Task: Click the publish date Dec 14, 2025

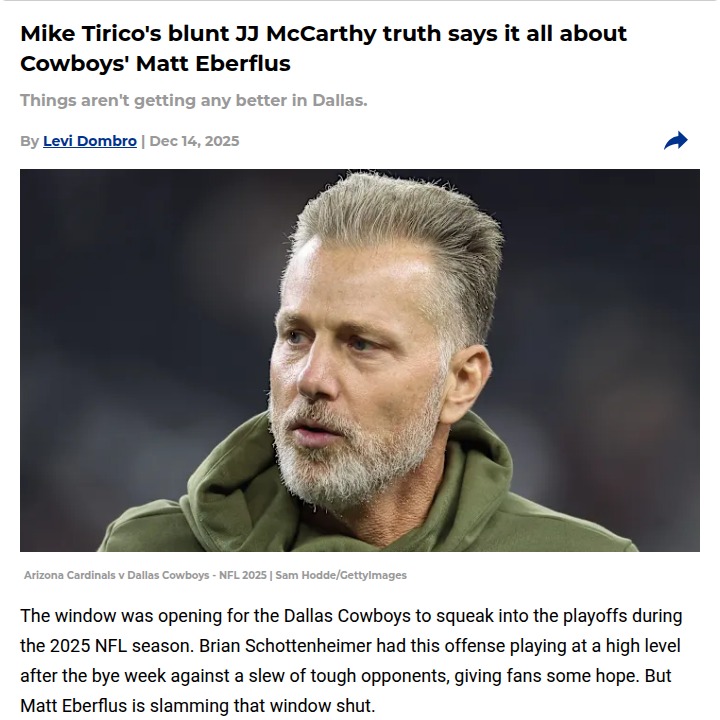Action: (x=194, y=141)
